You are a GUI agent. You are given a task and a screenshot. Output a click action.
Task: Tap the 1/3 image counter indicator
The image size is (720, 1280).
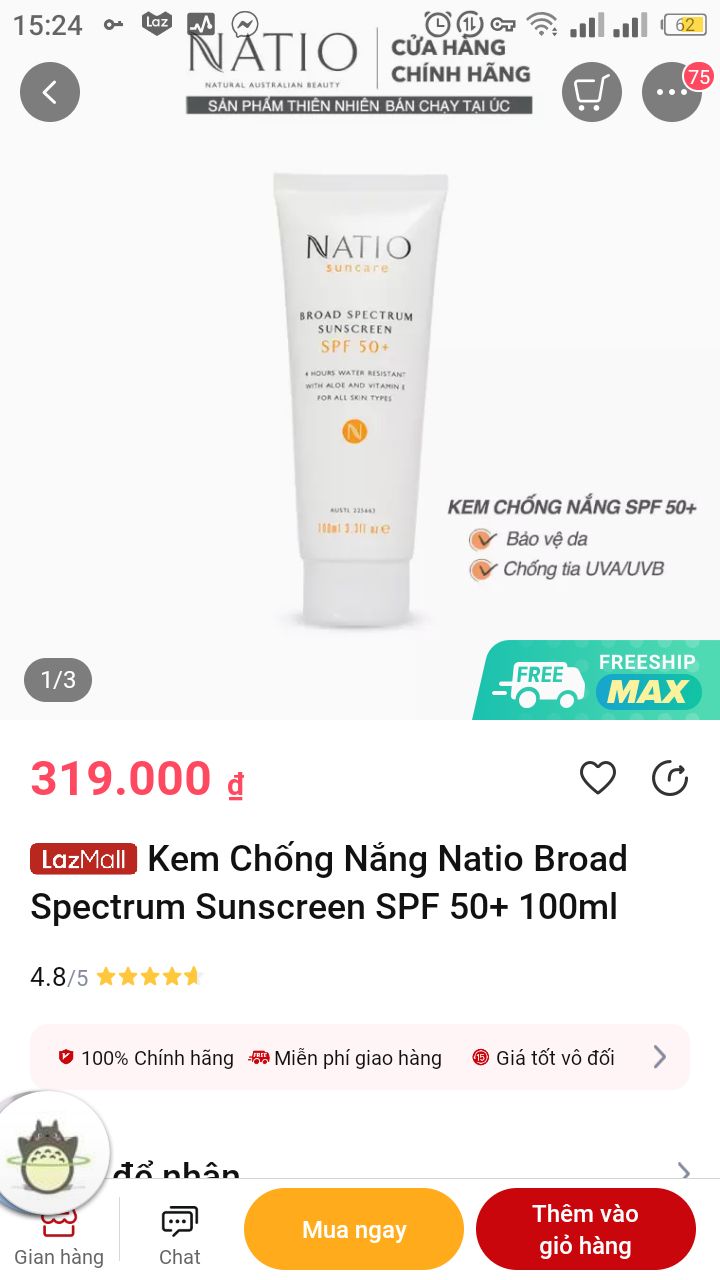pos(58,680)
